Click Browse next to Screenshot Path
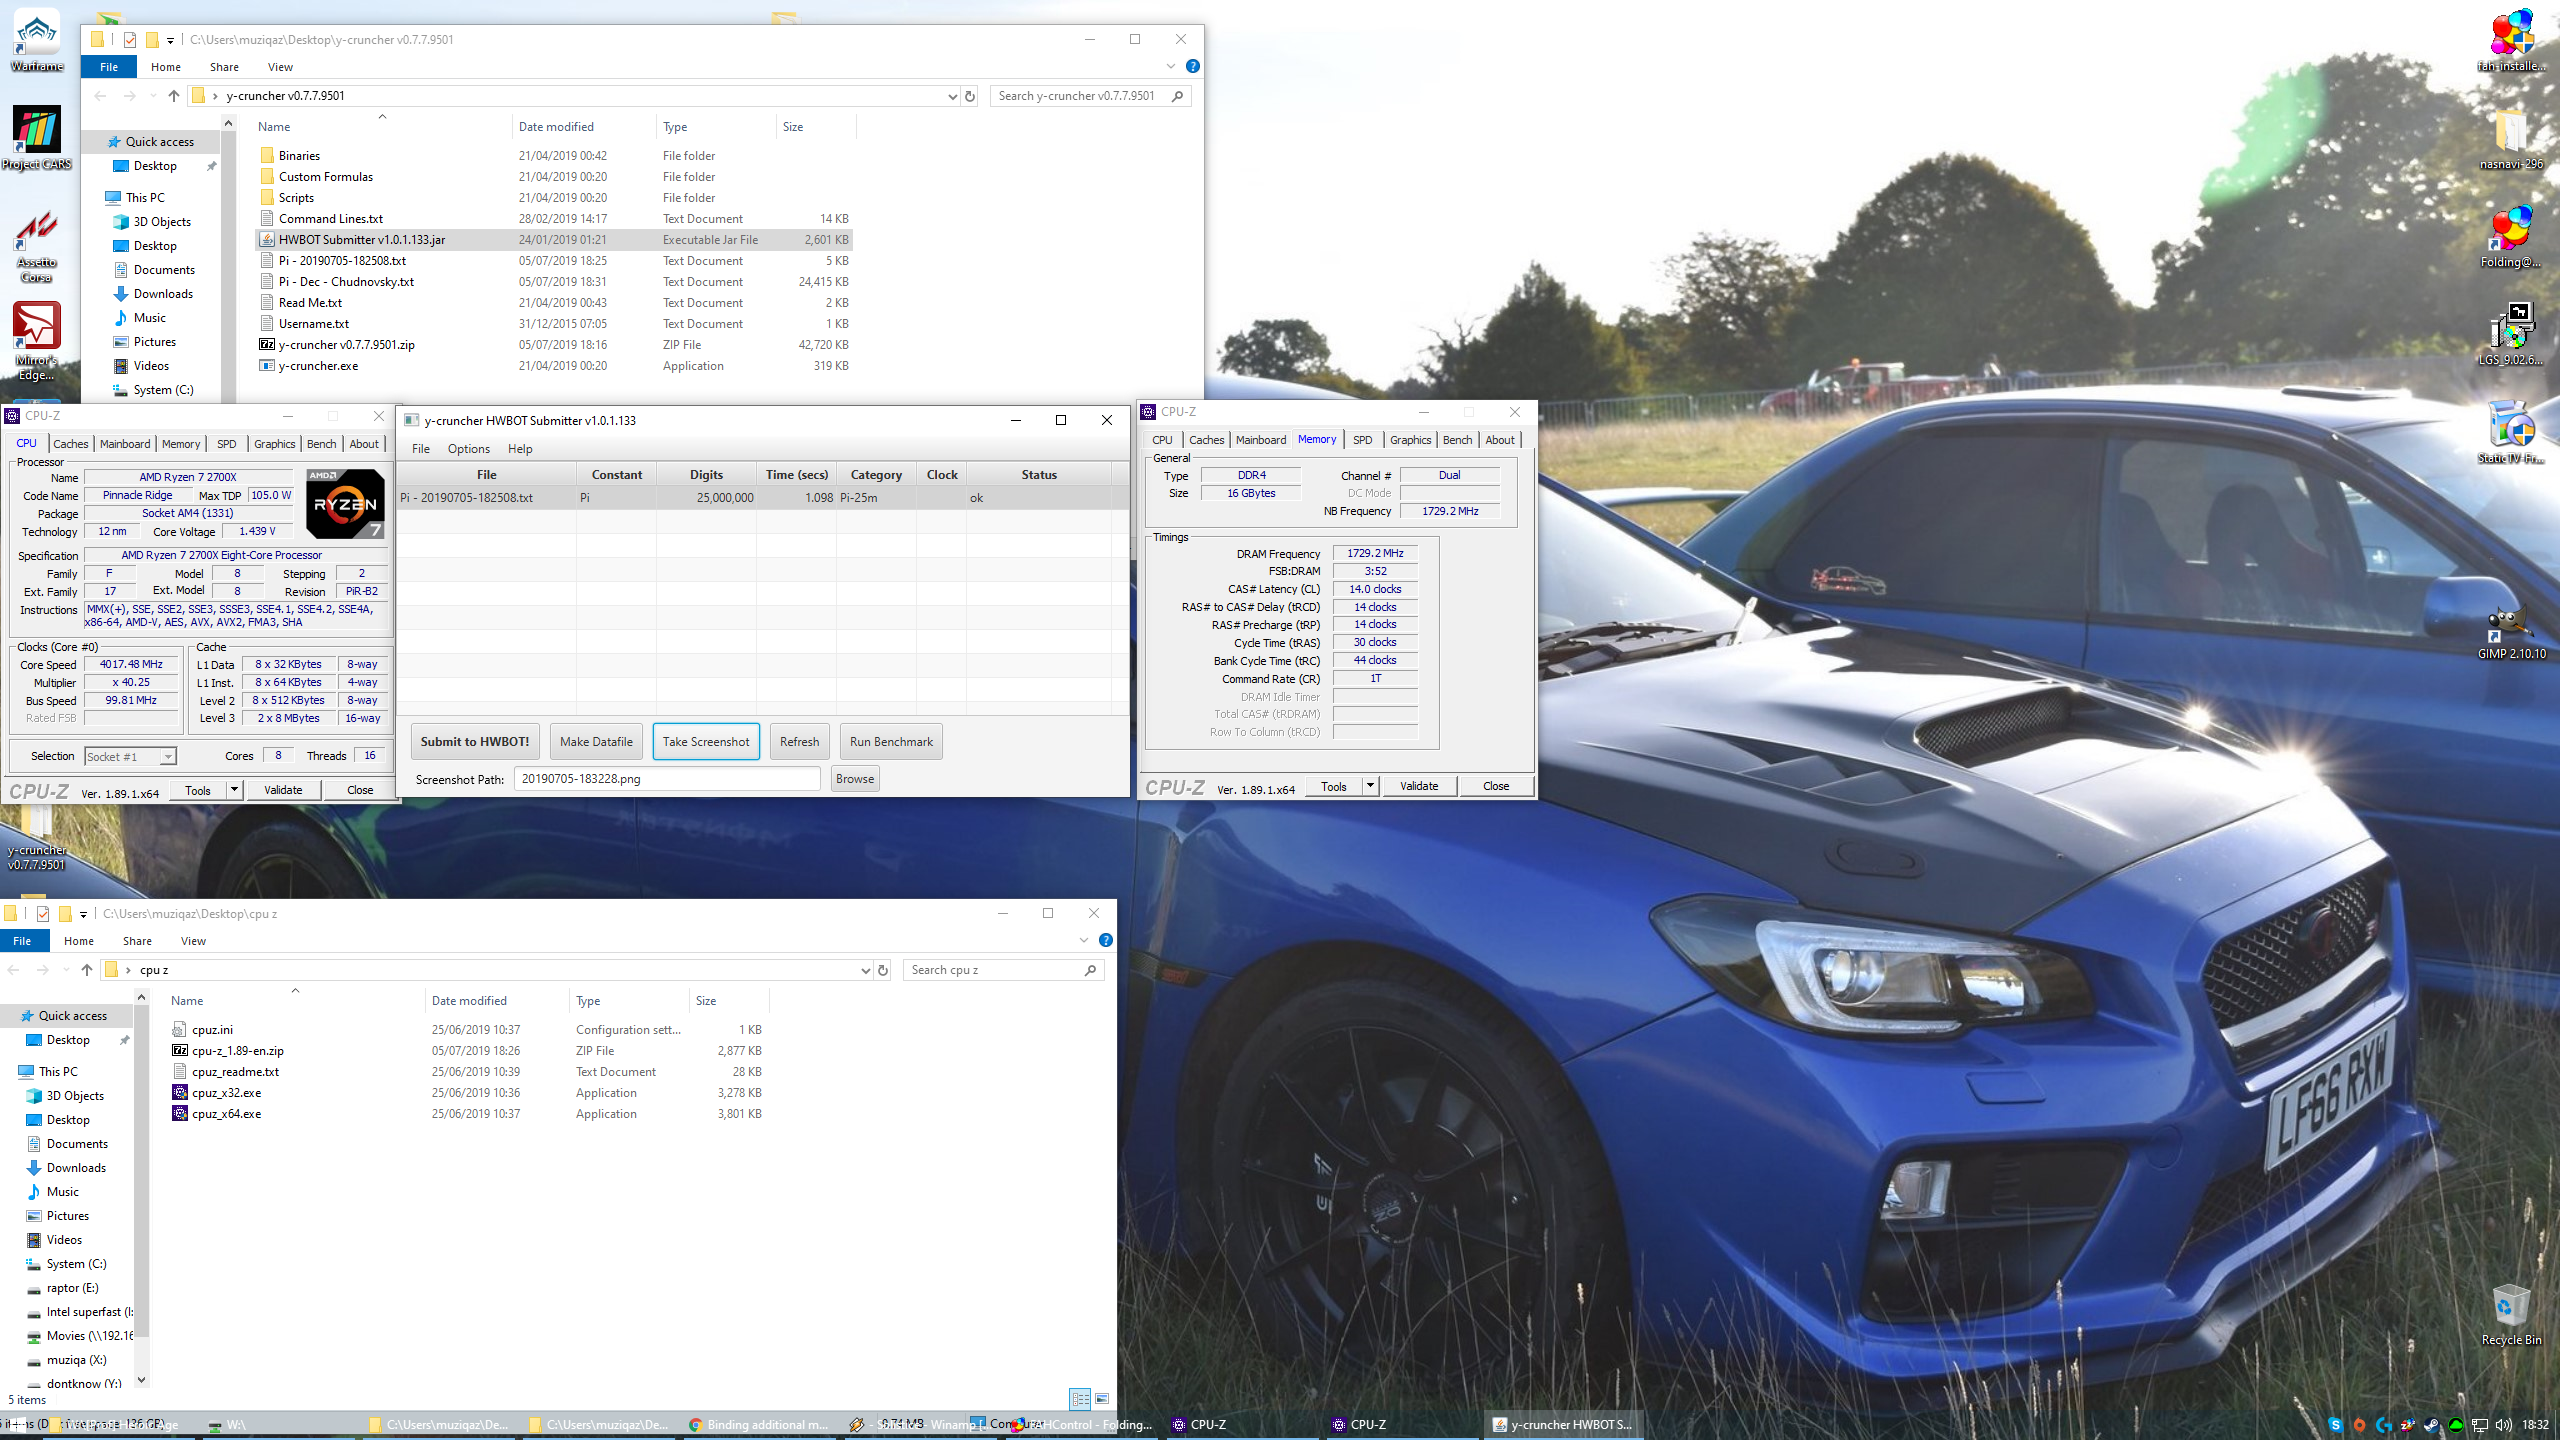 point(855,779)
